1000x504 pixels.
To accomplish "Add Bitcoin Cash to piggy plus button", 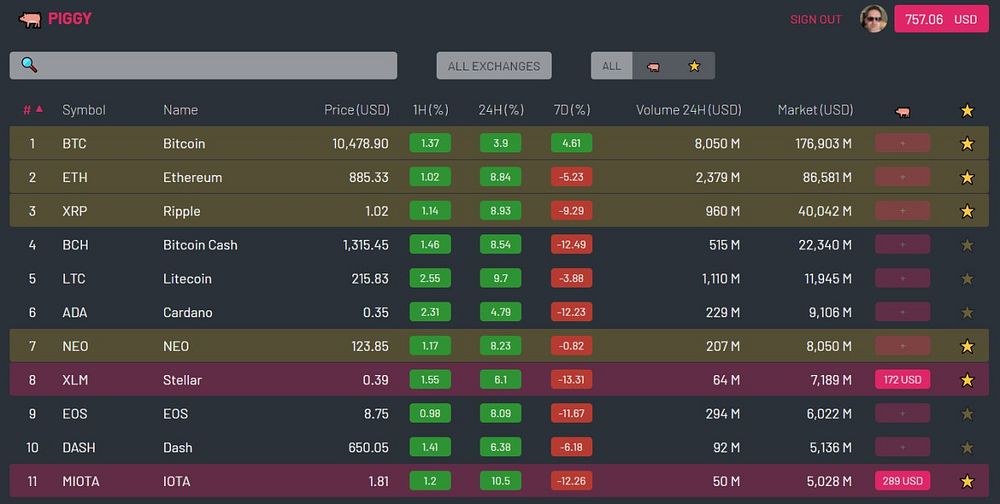I will [x=902, y=244].
